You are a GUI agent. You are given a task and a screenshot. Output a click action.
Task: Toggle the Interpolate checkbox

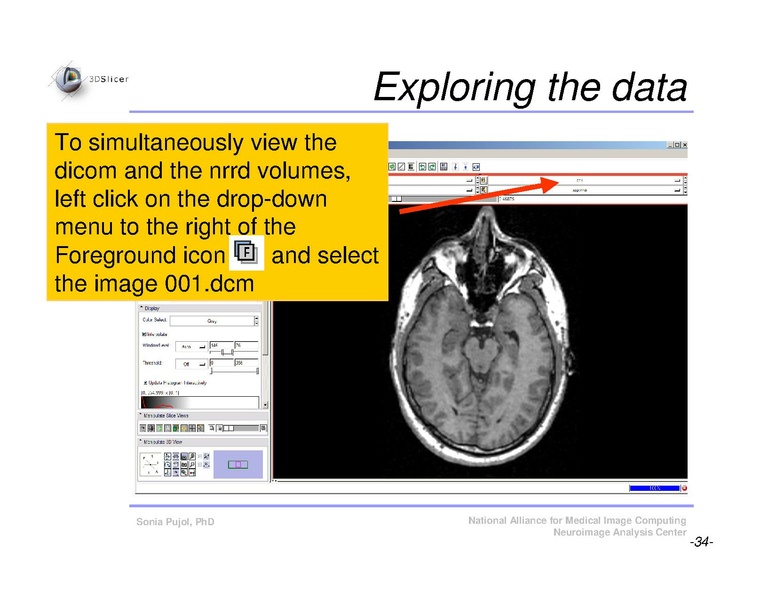point(144,334)
